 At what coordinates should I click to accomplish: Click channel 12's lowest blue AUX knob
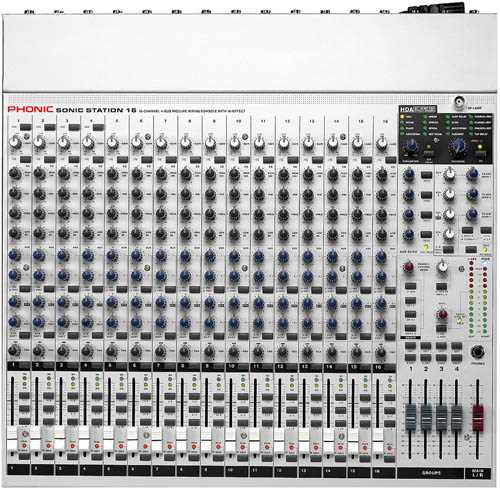[x=283, y=323]
